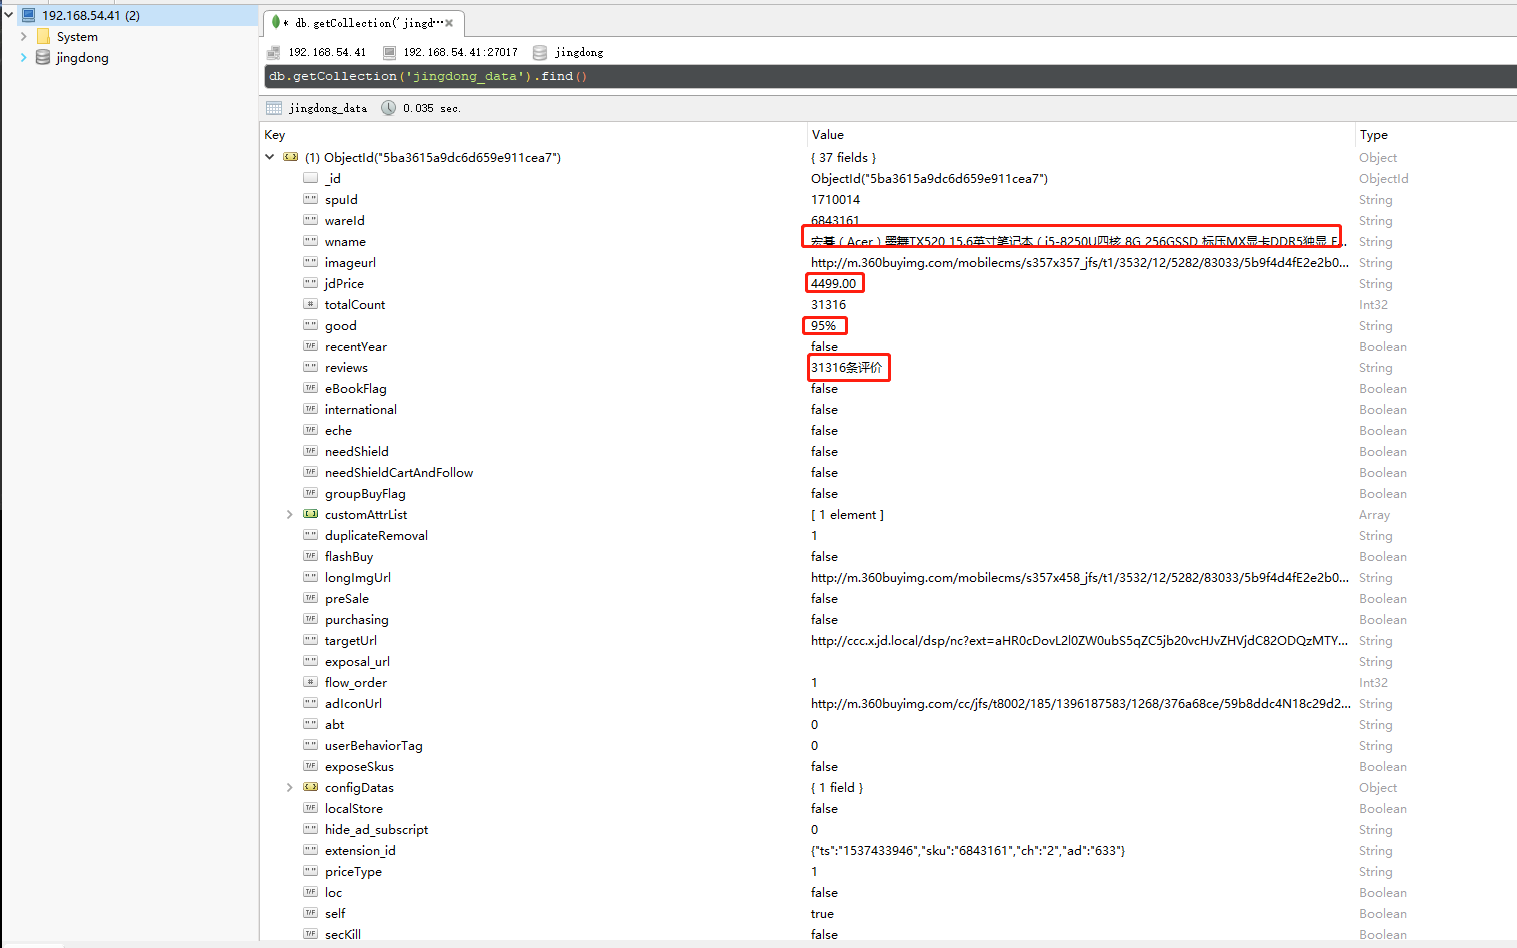This screenshot has width=1517, height=948.
Task: Select the longImgUrl field row
Action: (888, 577)
